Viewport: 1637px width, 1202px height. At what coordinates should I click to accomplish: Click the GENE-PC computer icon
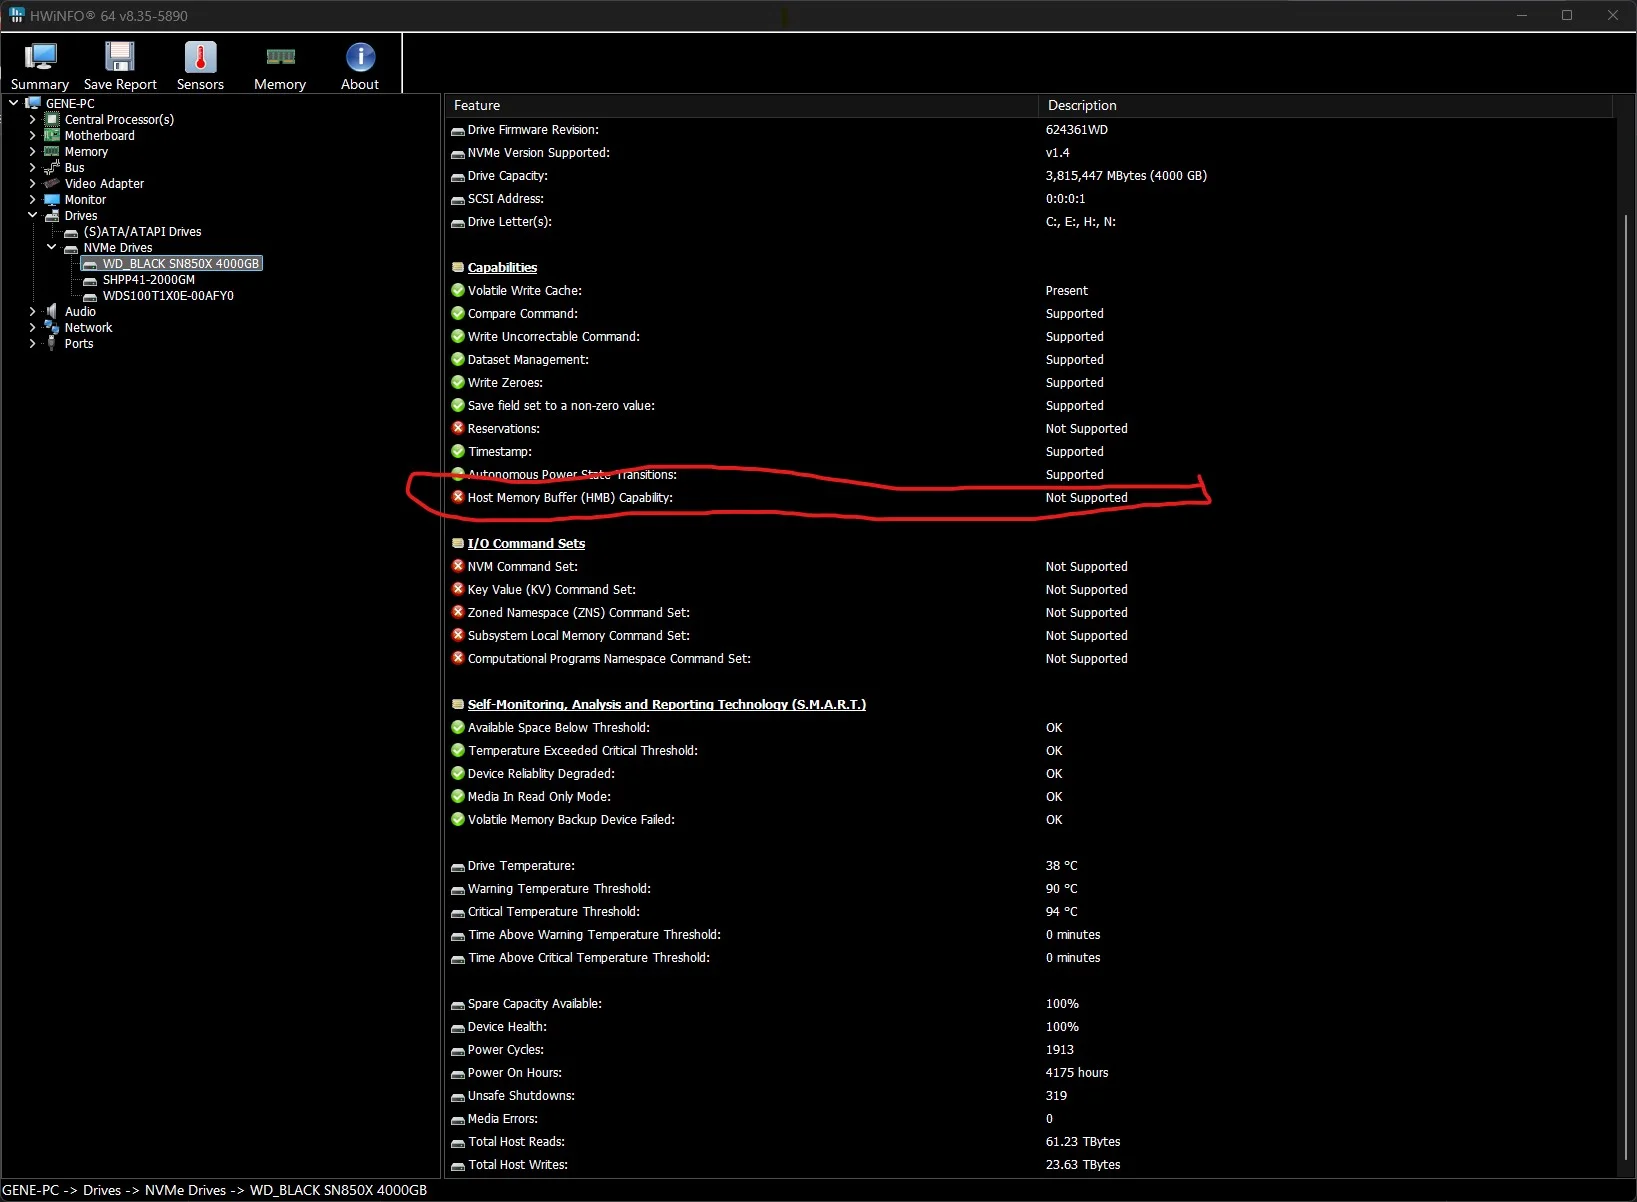[x=33, y=103]
